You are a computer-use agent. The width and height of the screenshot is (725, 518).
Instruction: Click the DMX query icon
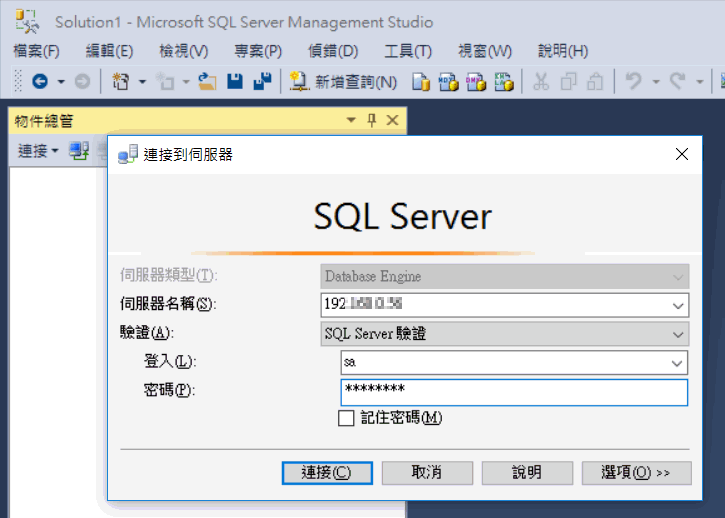point(476,82)
